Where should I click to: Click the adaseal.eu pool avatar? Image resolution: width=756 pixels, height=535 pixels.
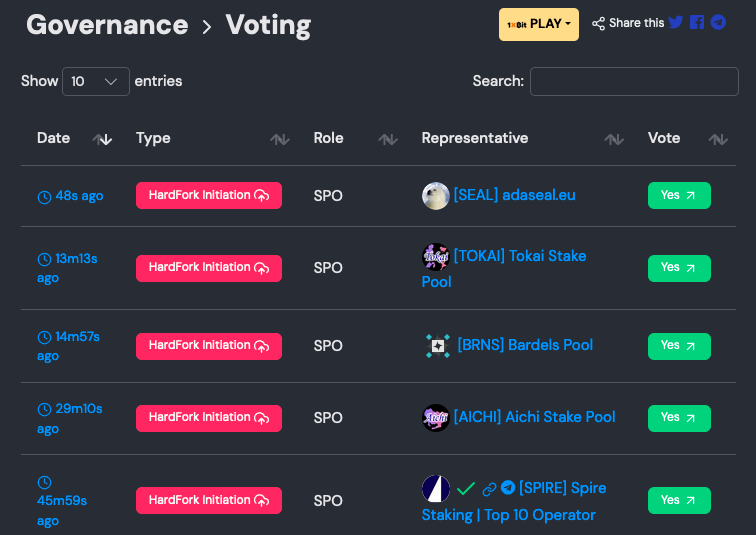(x=435, y=195)
